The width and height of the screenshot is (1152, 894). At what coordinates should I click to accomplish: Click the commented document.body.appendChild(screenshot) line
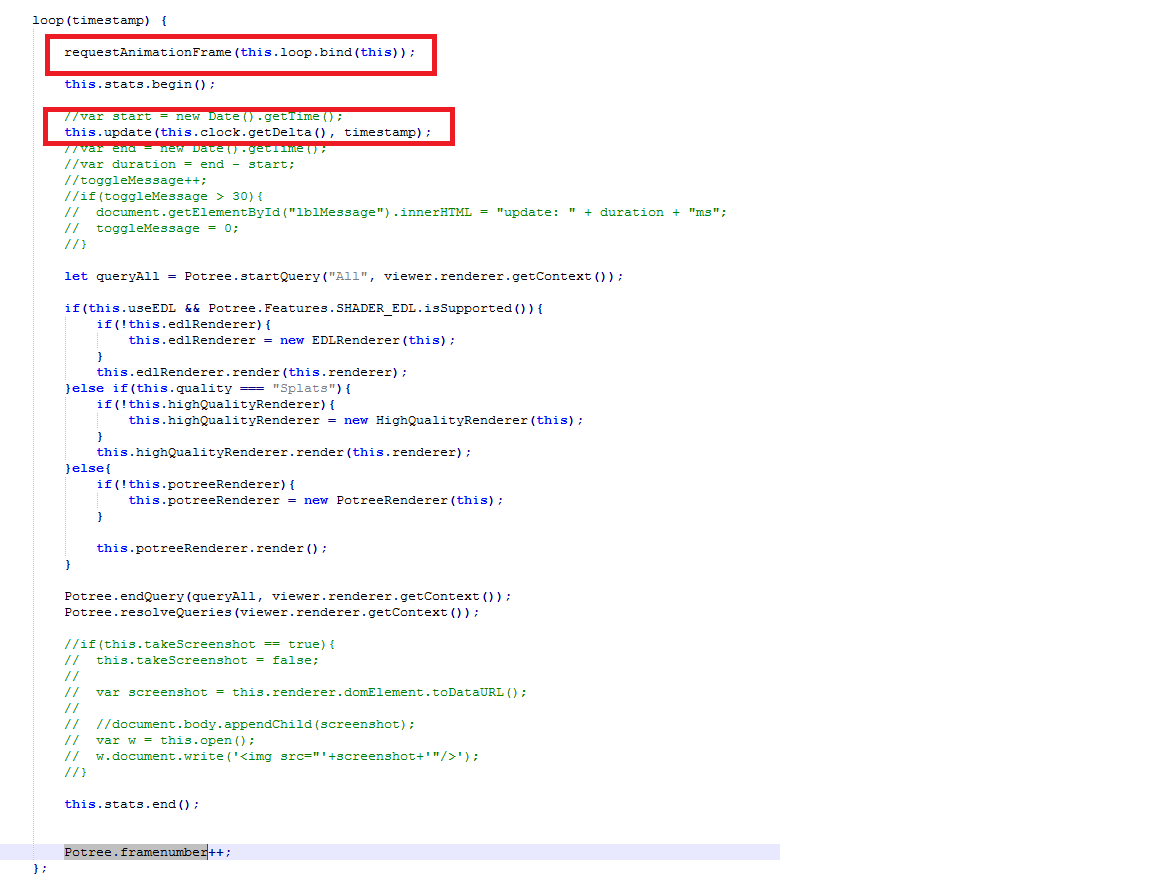[x=240, y=724]
